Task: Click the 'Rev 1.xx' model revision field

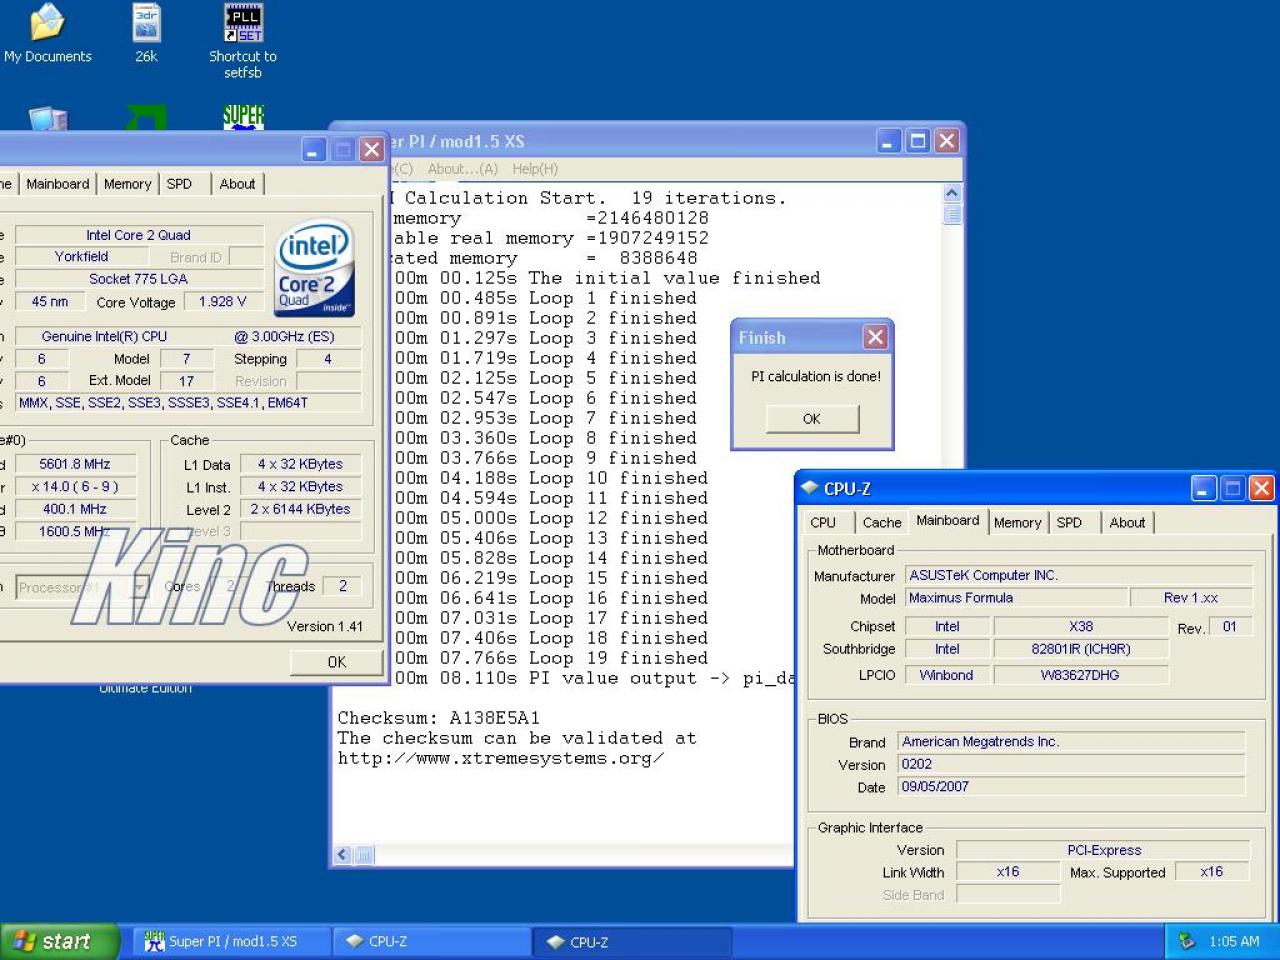Action: click(x=1191, y=598)
